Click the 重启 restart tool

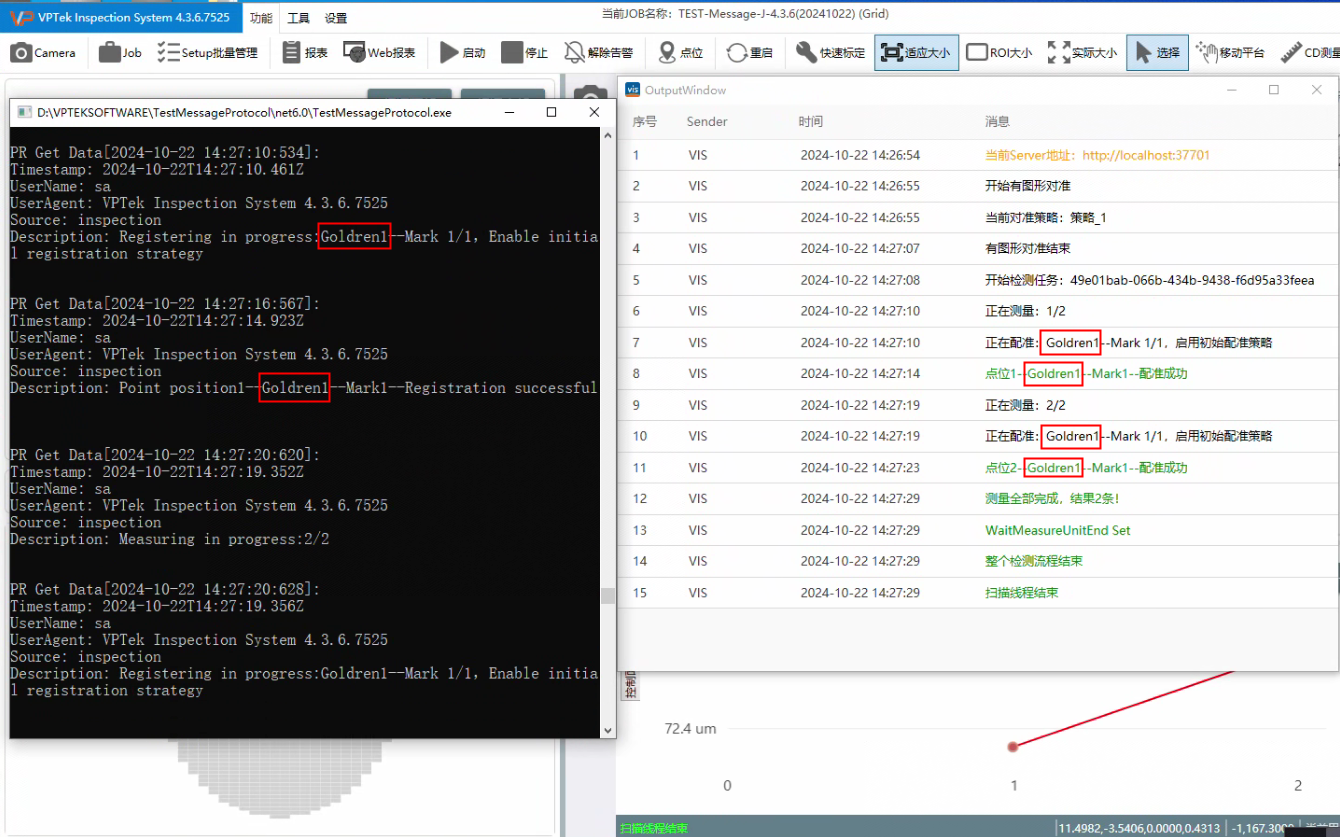750,53
